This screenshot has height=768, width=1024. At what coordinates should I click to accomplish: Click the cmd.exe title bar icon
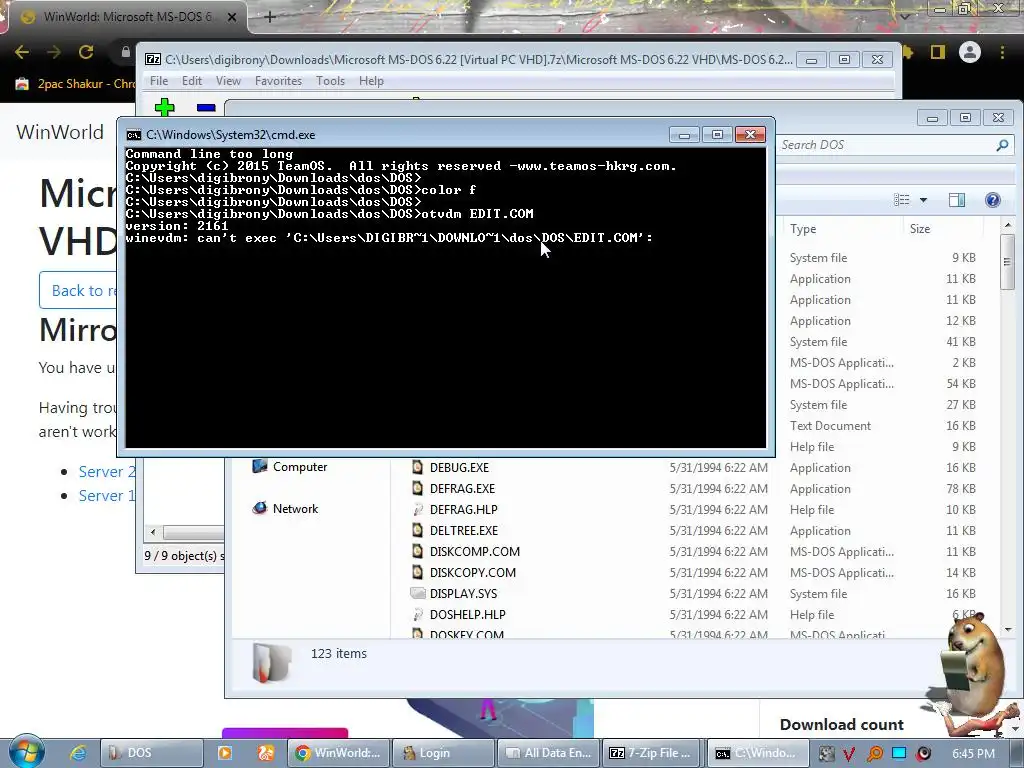(x=134, y=135)
